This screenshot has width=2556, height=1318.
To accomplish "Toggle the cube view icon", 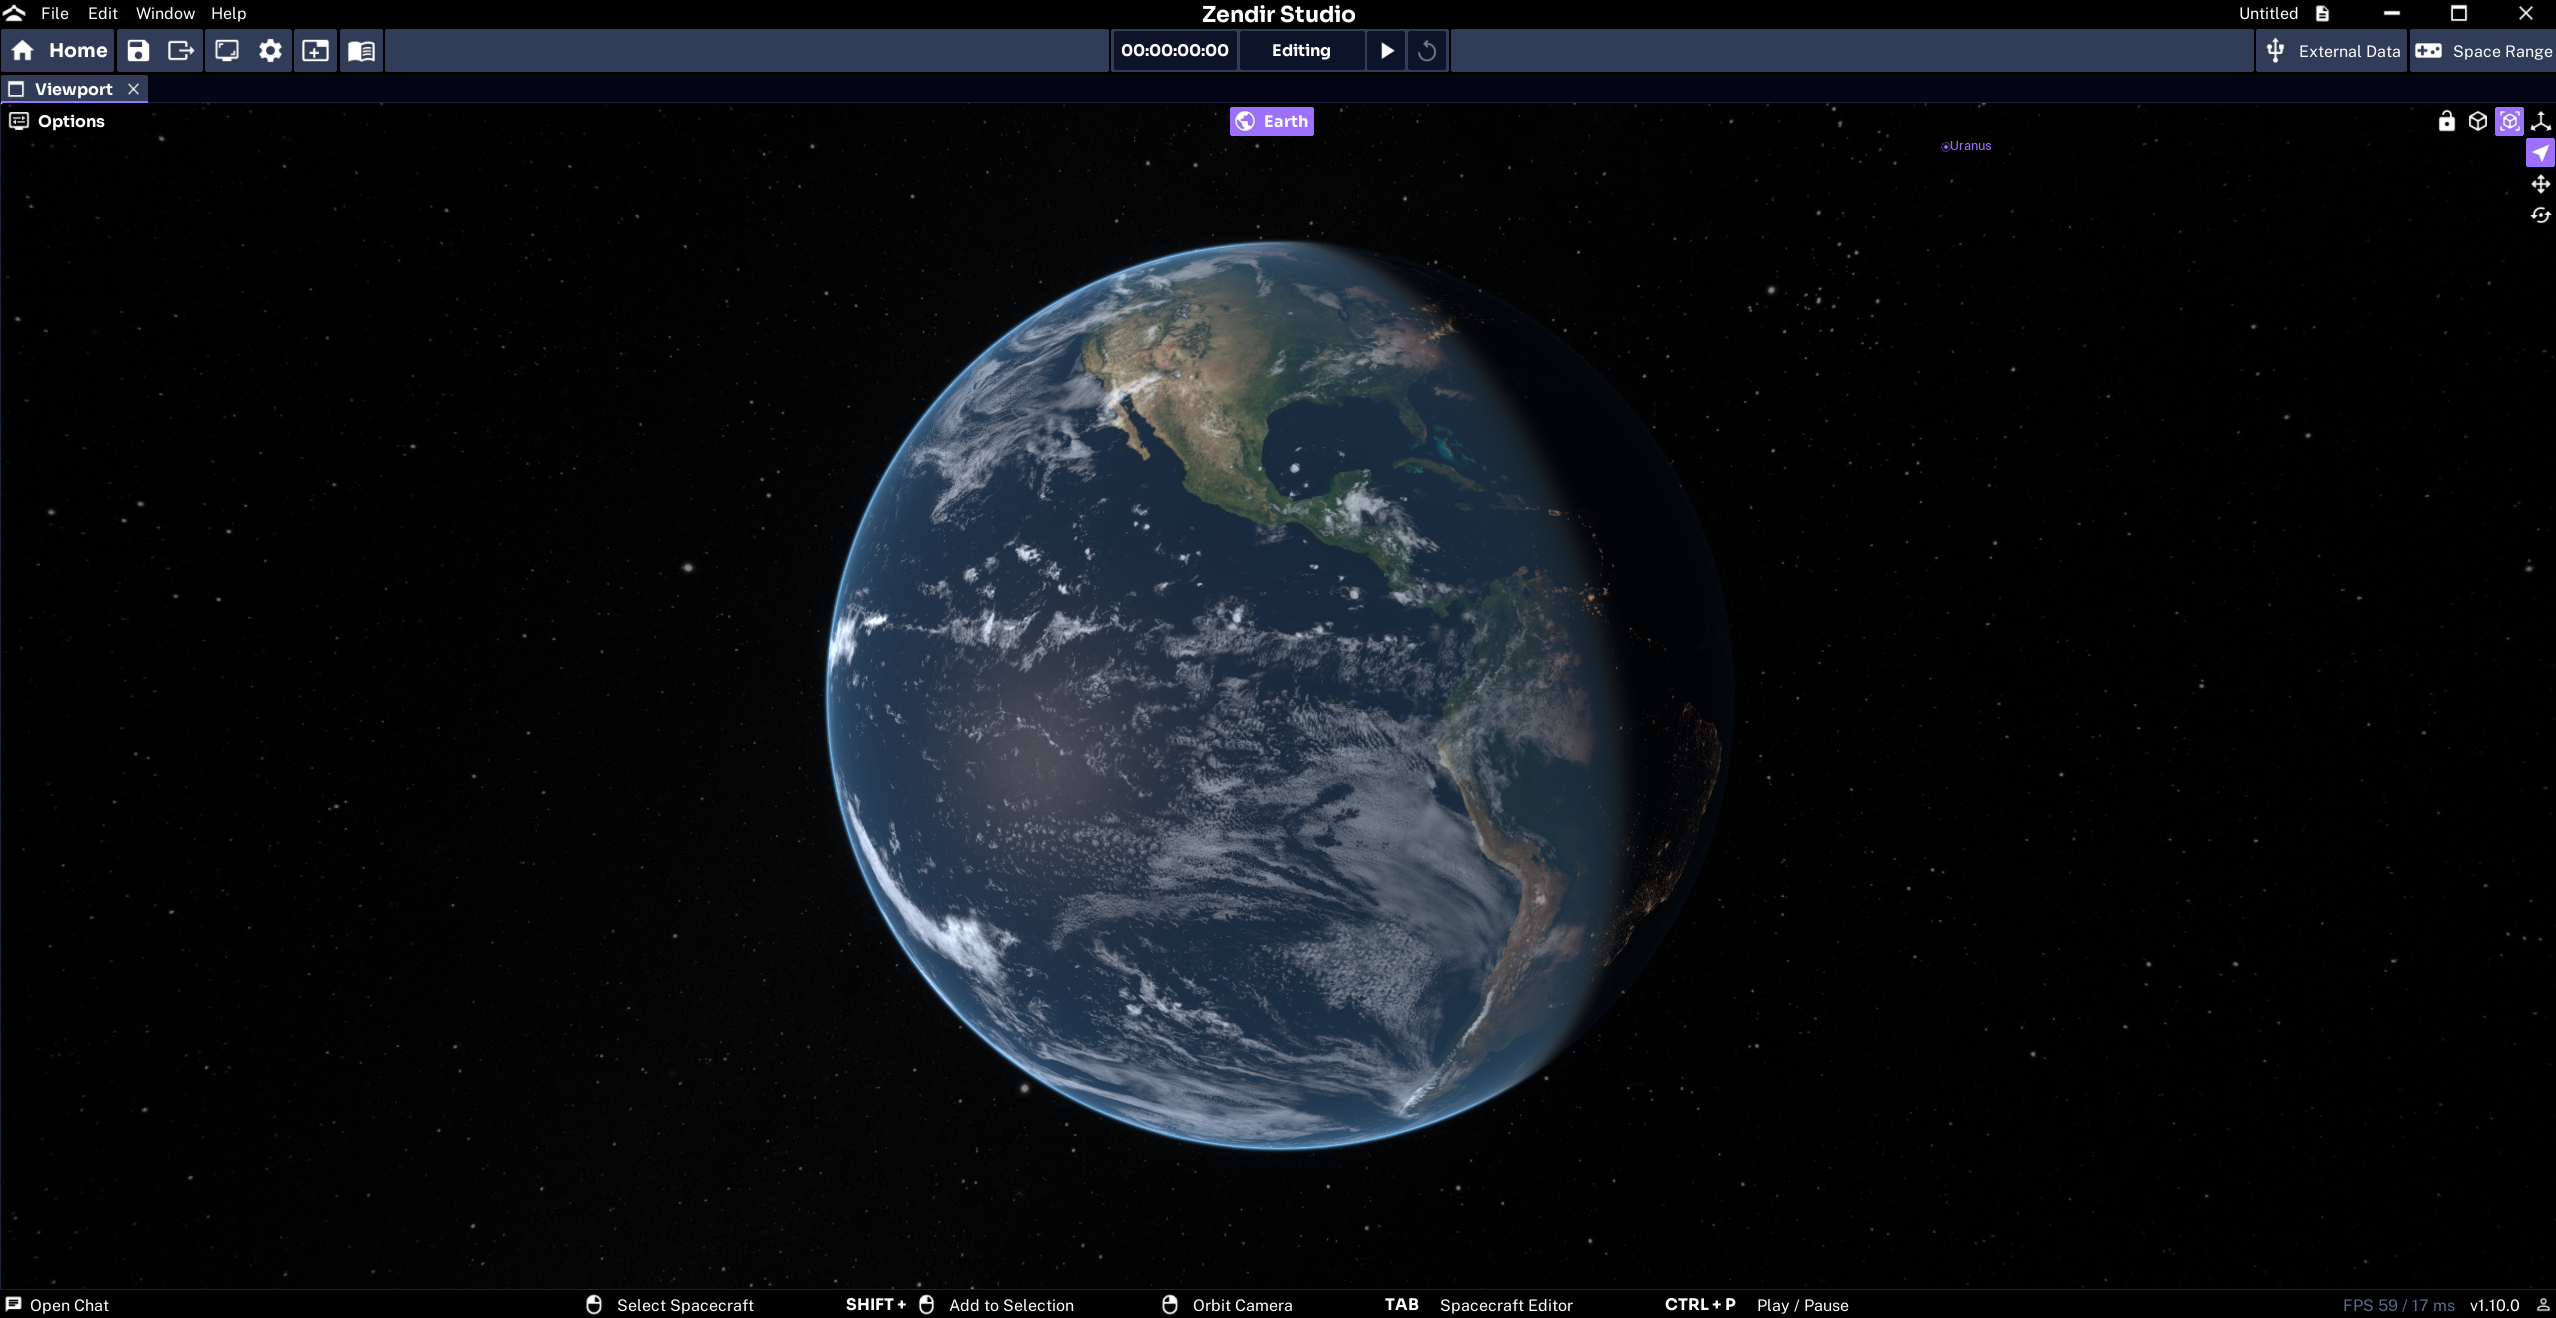I will (2477, 121).
